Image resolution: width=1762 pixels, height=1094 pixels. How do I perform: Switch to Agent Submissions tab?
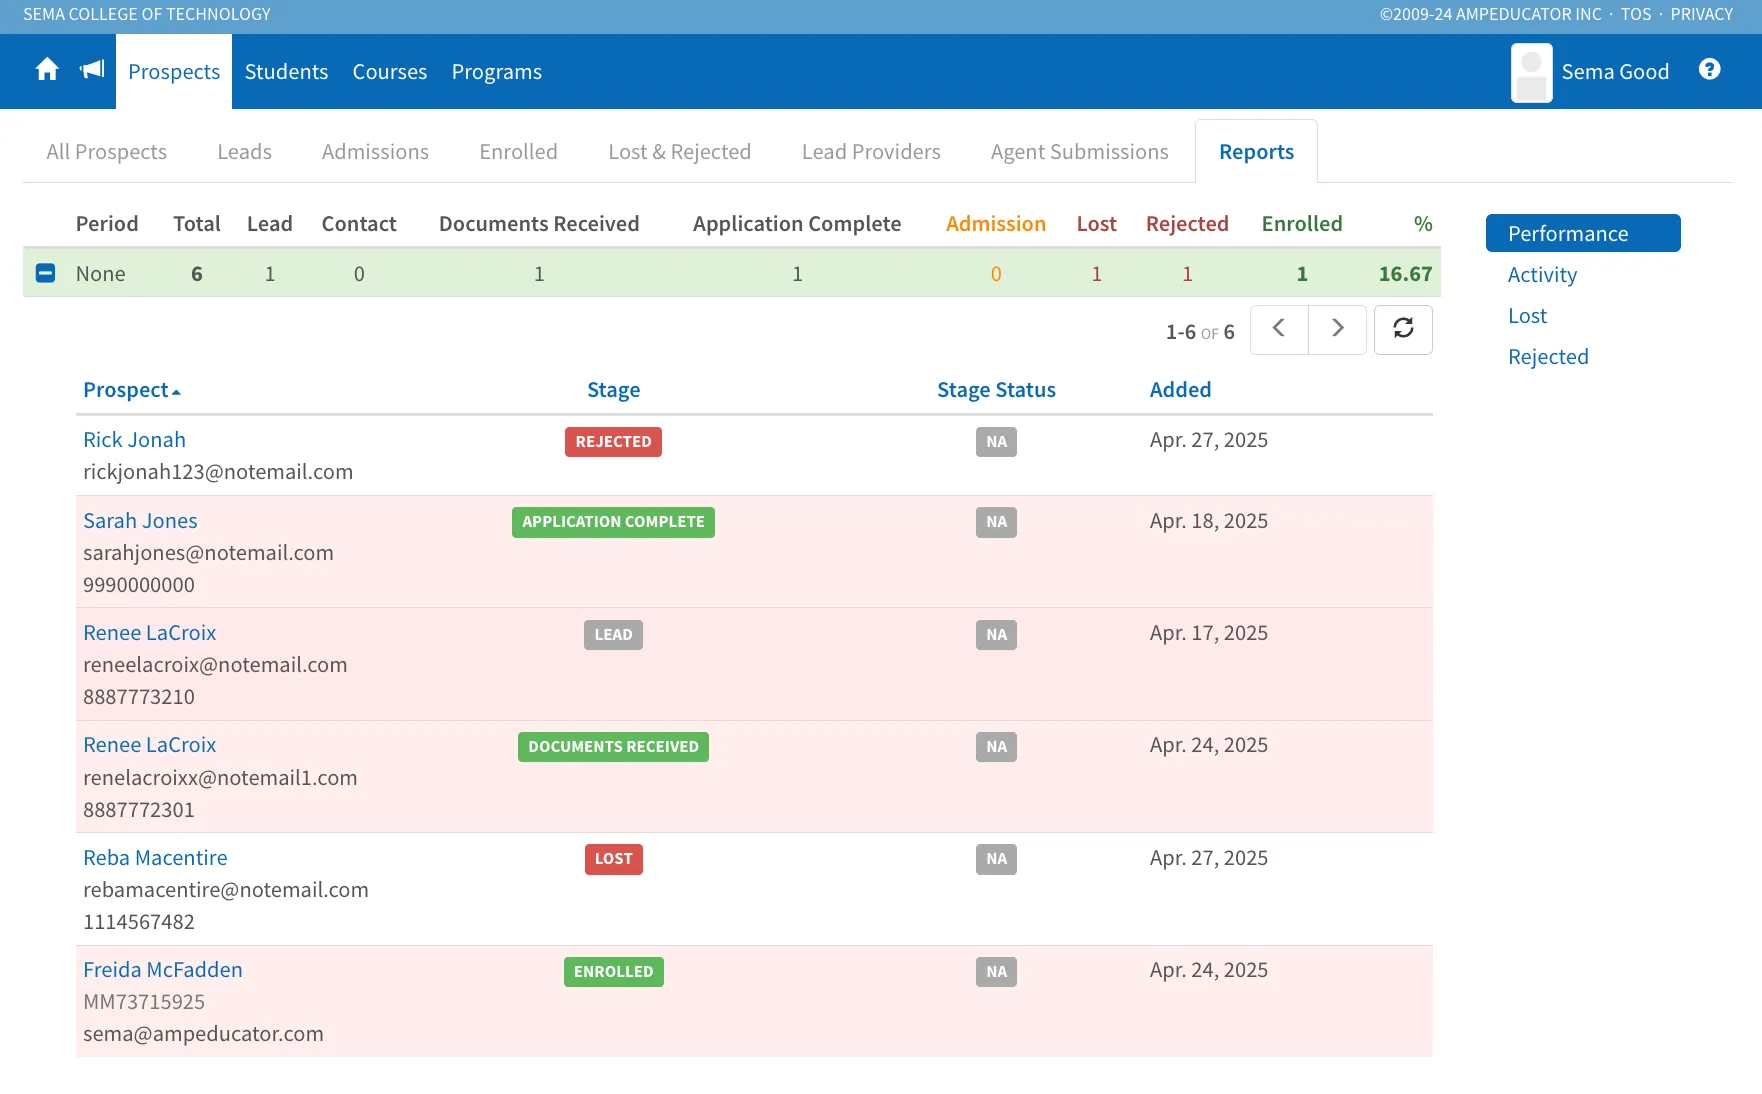click(1080, 152)
